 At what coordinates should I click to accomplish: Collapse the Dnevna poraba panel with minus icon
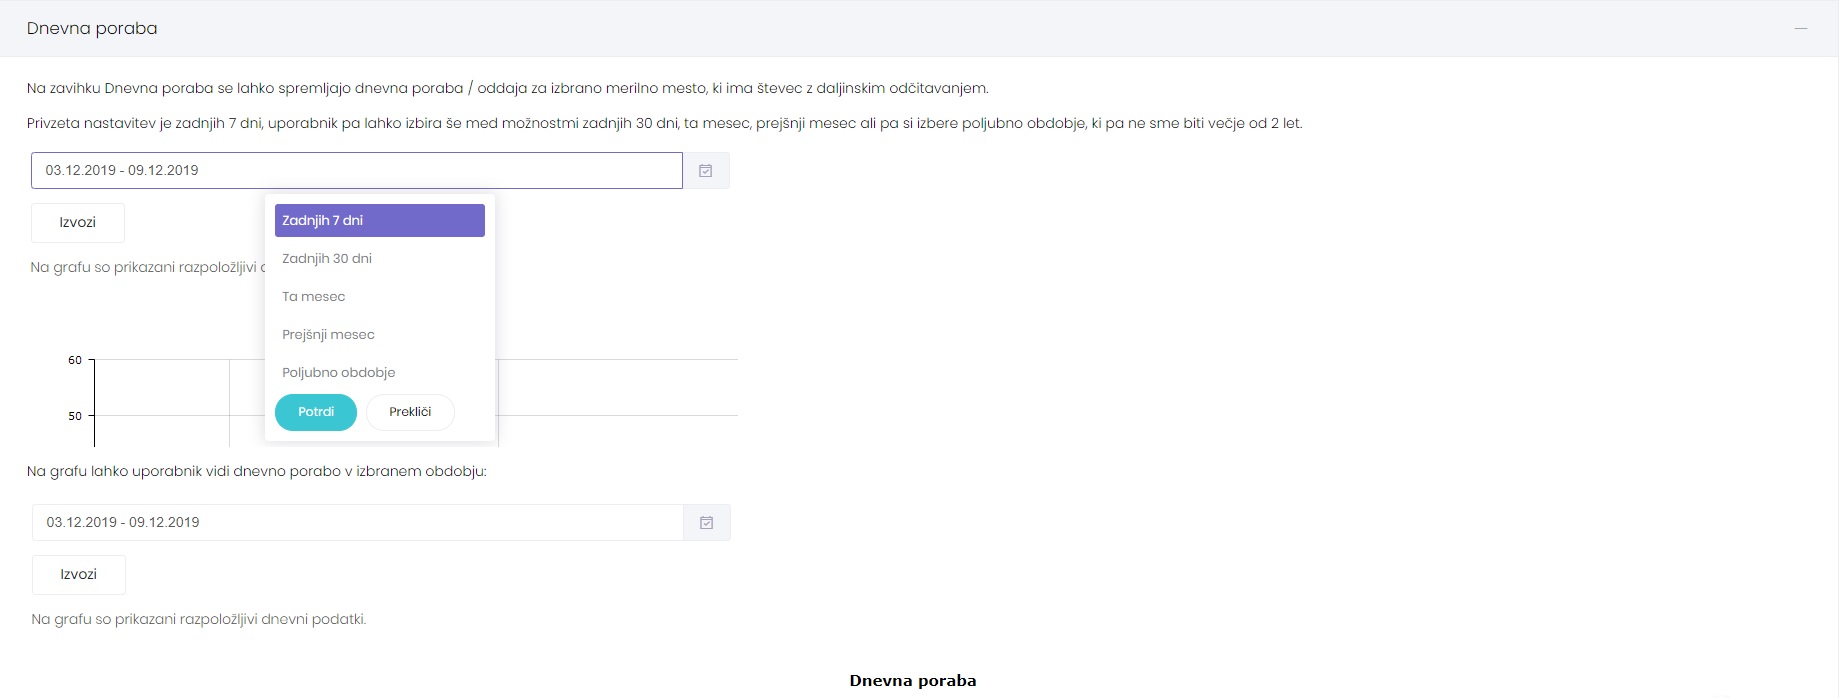pos(1800,28)
